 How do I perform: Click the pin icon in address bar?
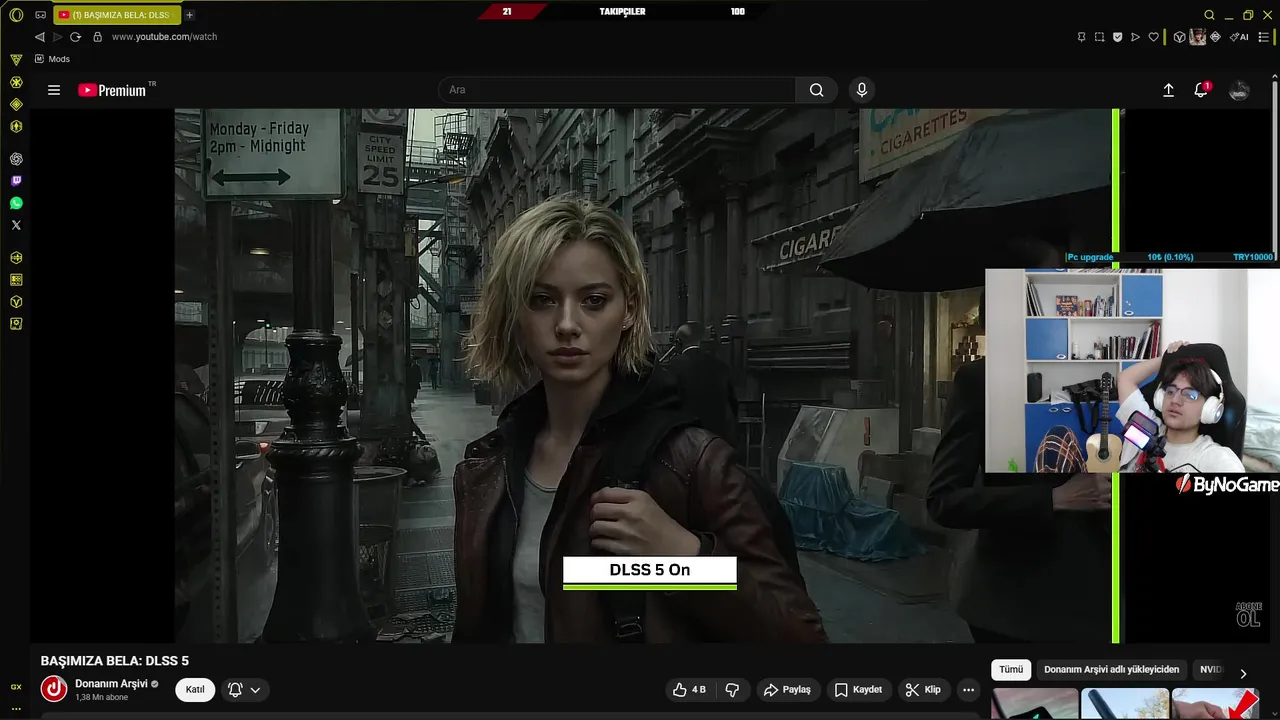pyautogui.click(x=1081, y=37)
